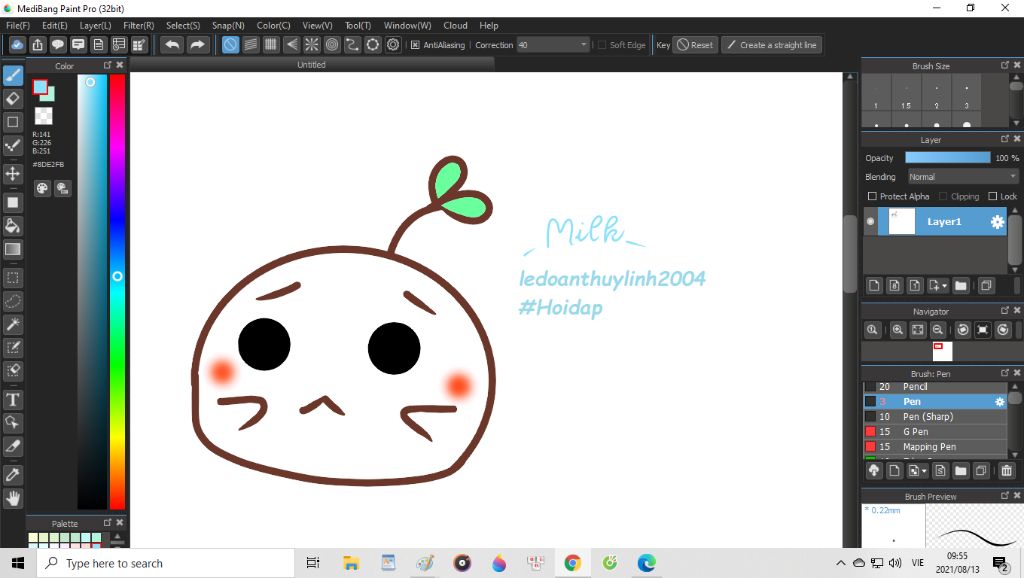Toggle the Soft Edge checkbox
Screen dimensions: 1024x578
point(602,45)
